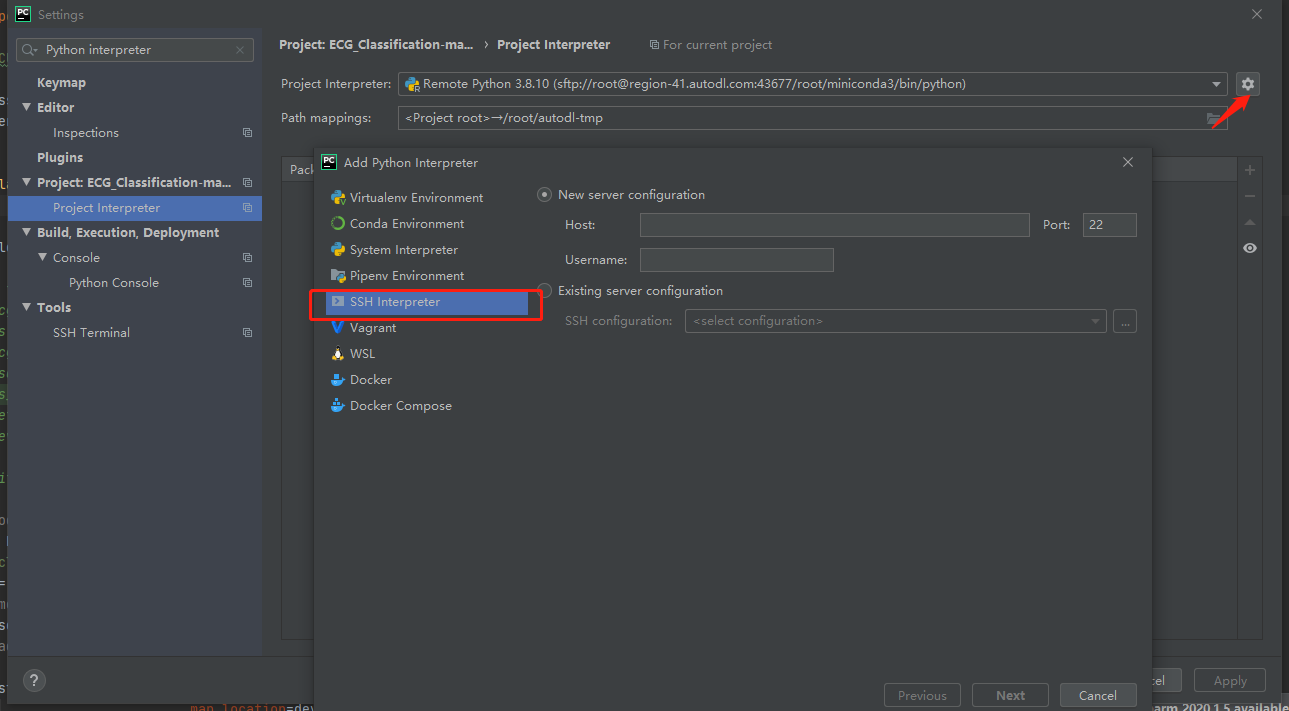Collapse the Editor tree section
This screenshot has width=1289, height=711.
(x=27, y=108)
